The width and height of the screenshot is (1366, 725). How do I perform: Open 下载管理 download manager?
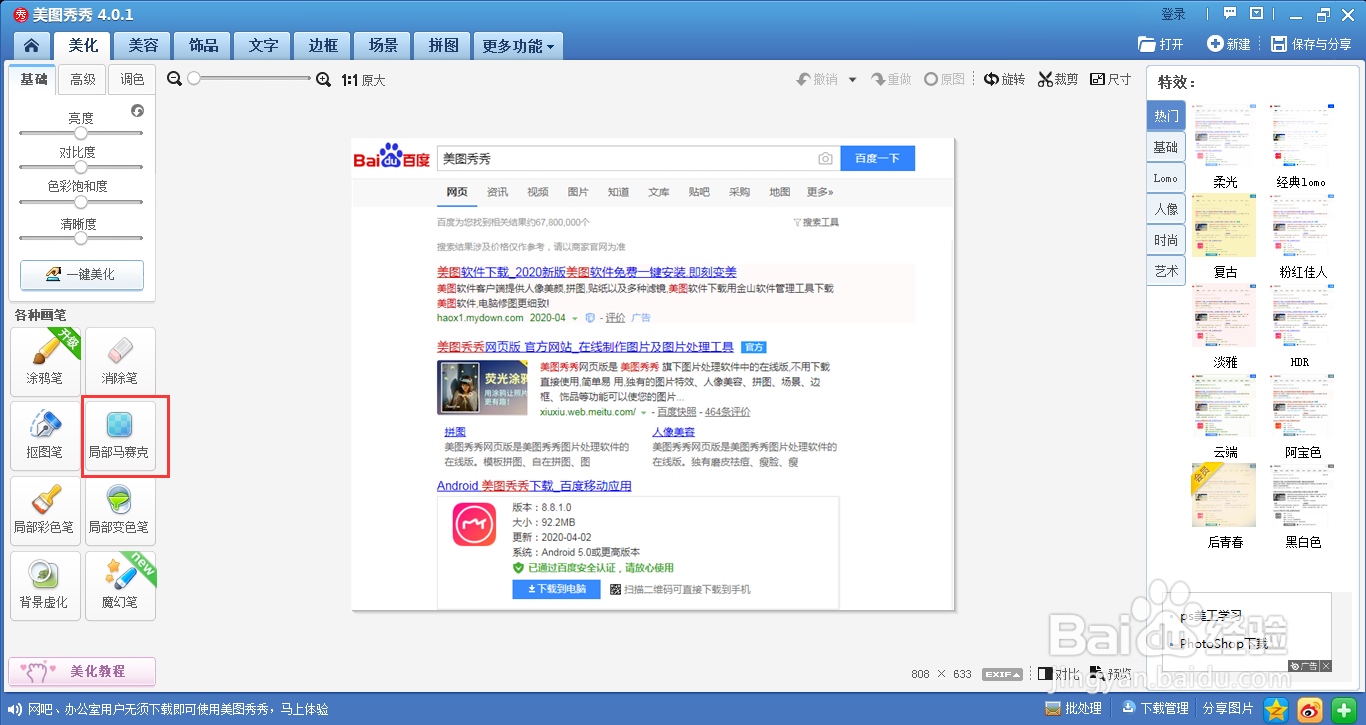pos(1155,708)
